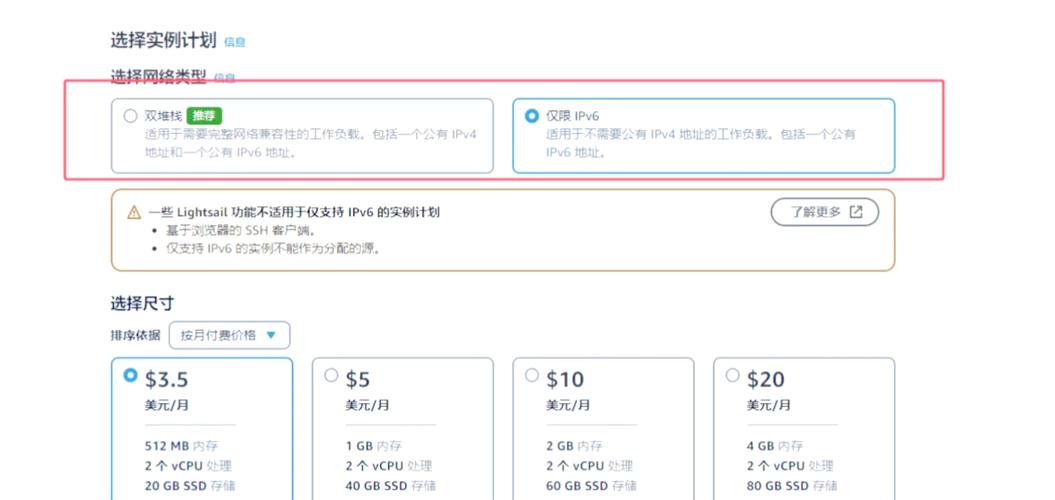Screen dimensions: 1055x500
Task: Open 信息 link next to 选择实例计划
Action: (235, 42)
